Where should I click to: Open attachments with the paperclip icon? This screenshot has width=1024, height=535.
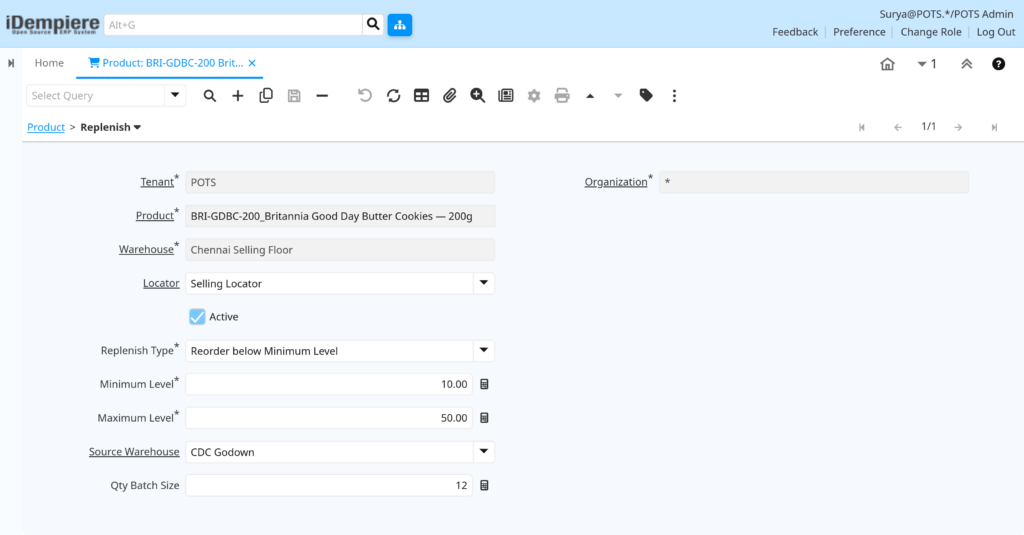click(x=449, y=95)
